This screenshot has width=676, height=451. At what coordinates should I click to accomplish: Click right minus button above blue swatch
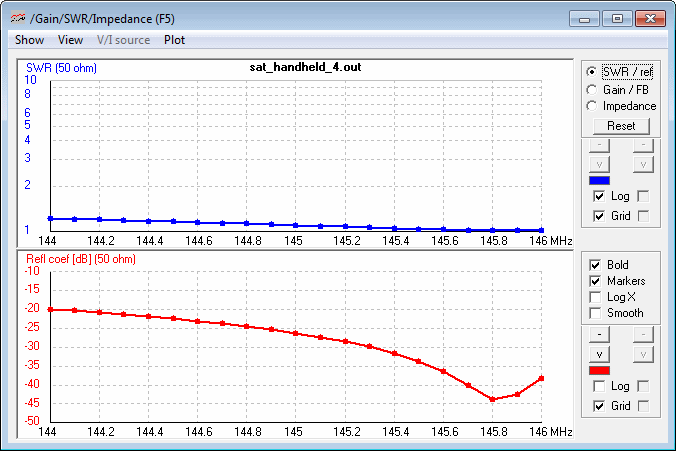[643, 145]
